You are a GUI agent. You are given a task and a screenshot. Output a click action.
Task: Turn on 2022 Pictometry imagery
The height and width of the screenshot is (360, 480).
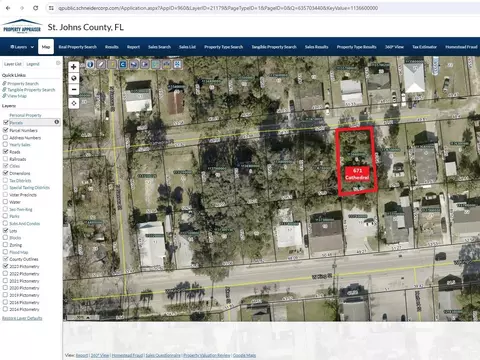pos(5,273)
